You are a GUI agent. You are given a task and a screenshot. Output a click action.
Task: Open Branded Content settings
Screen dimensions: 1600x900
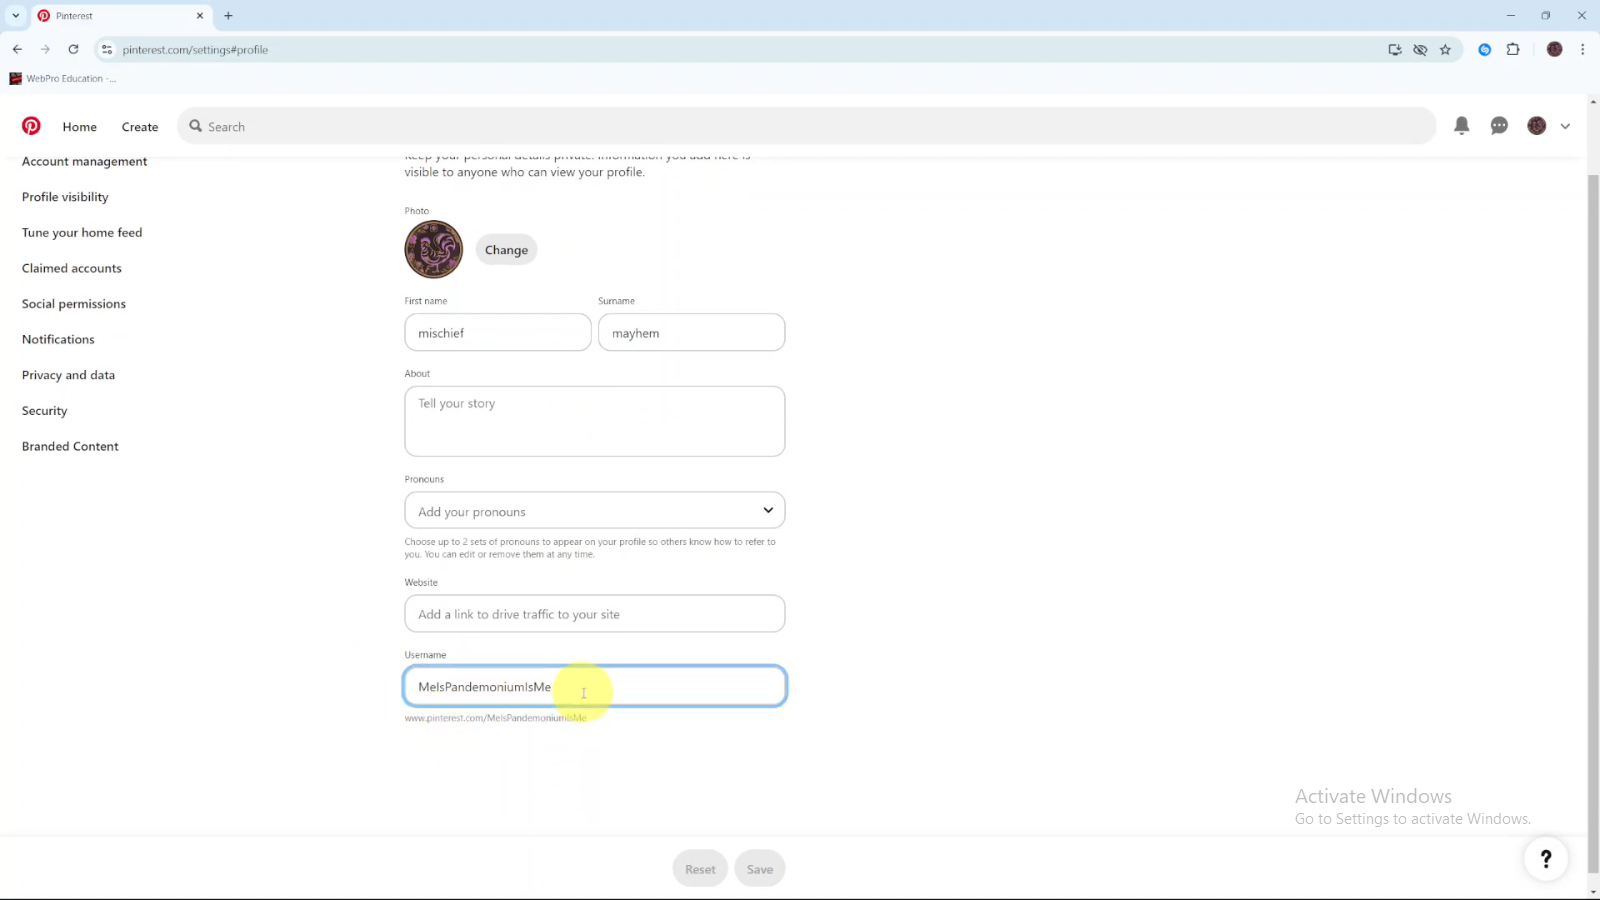[70, 446]
